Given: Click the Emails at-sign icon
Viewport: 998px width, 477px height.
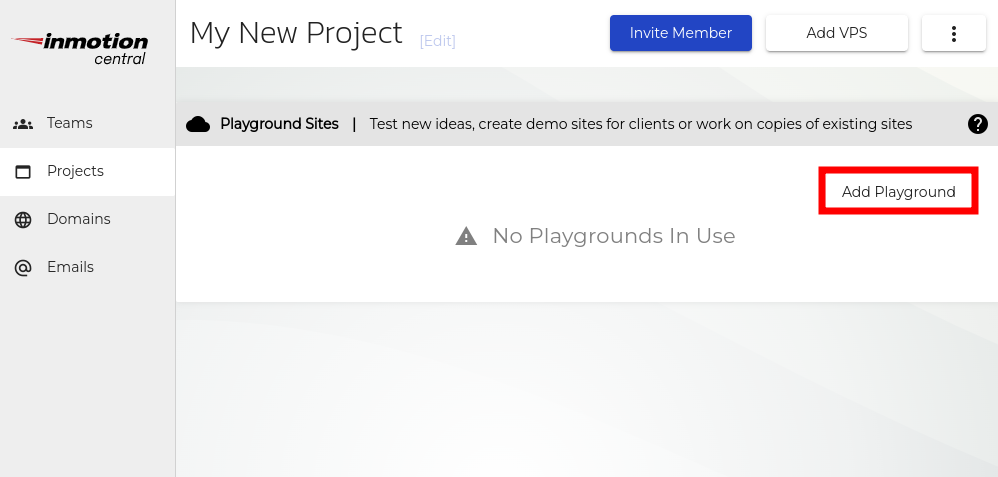Looking at the screenshot, I should 23,268.
